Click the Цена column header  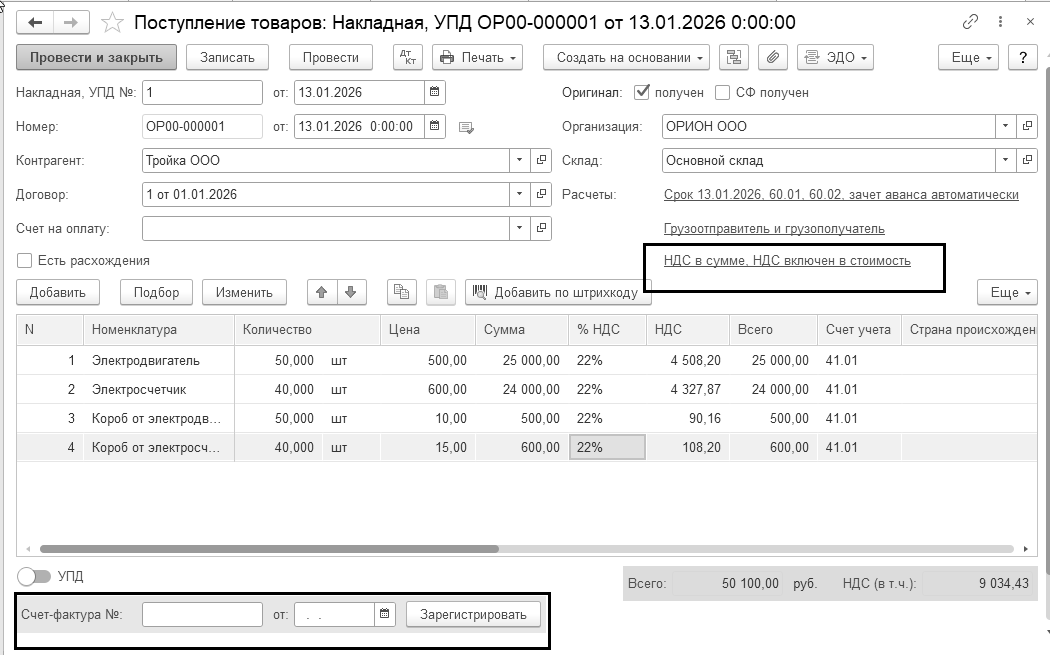428,330
